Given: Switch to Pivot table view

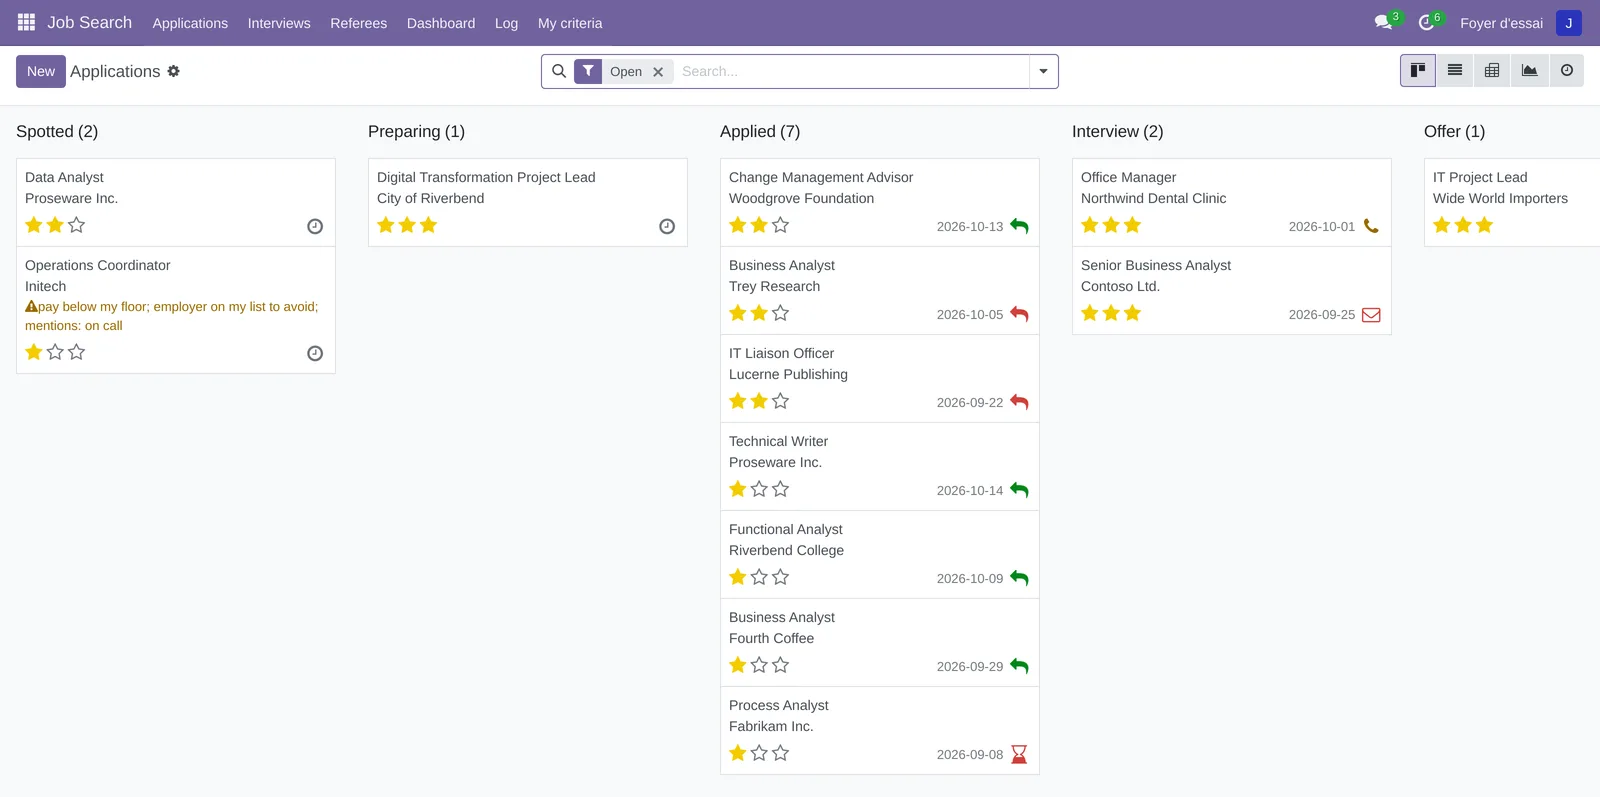Looking at the screenshot, I should click(x=1492, y=70).
